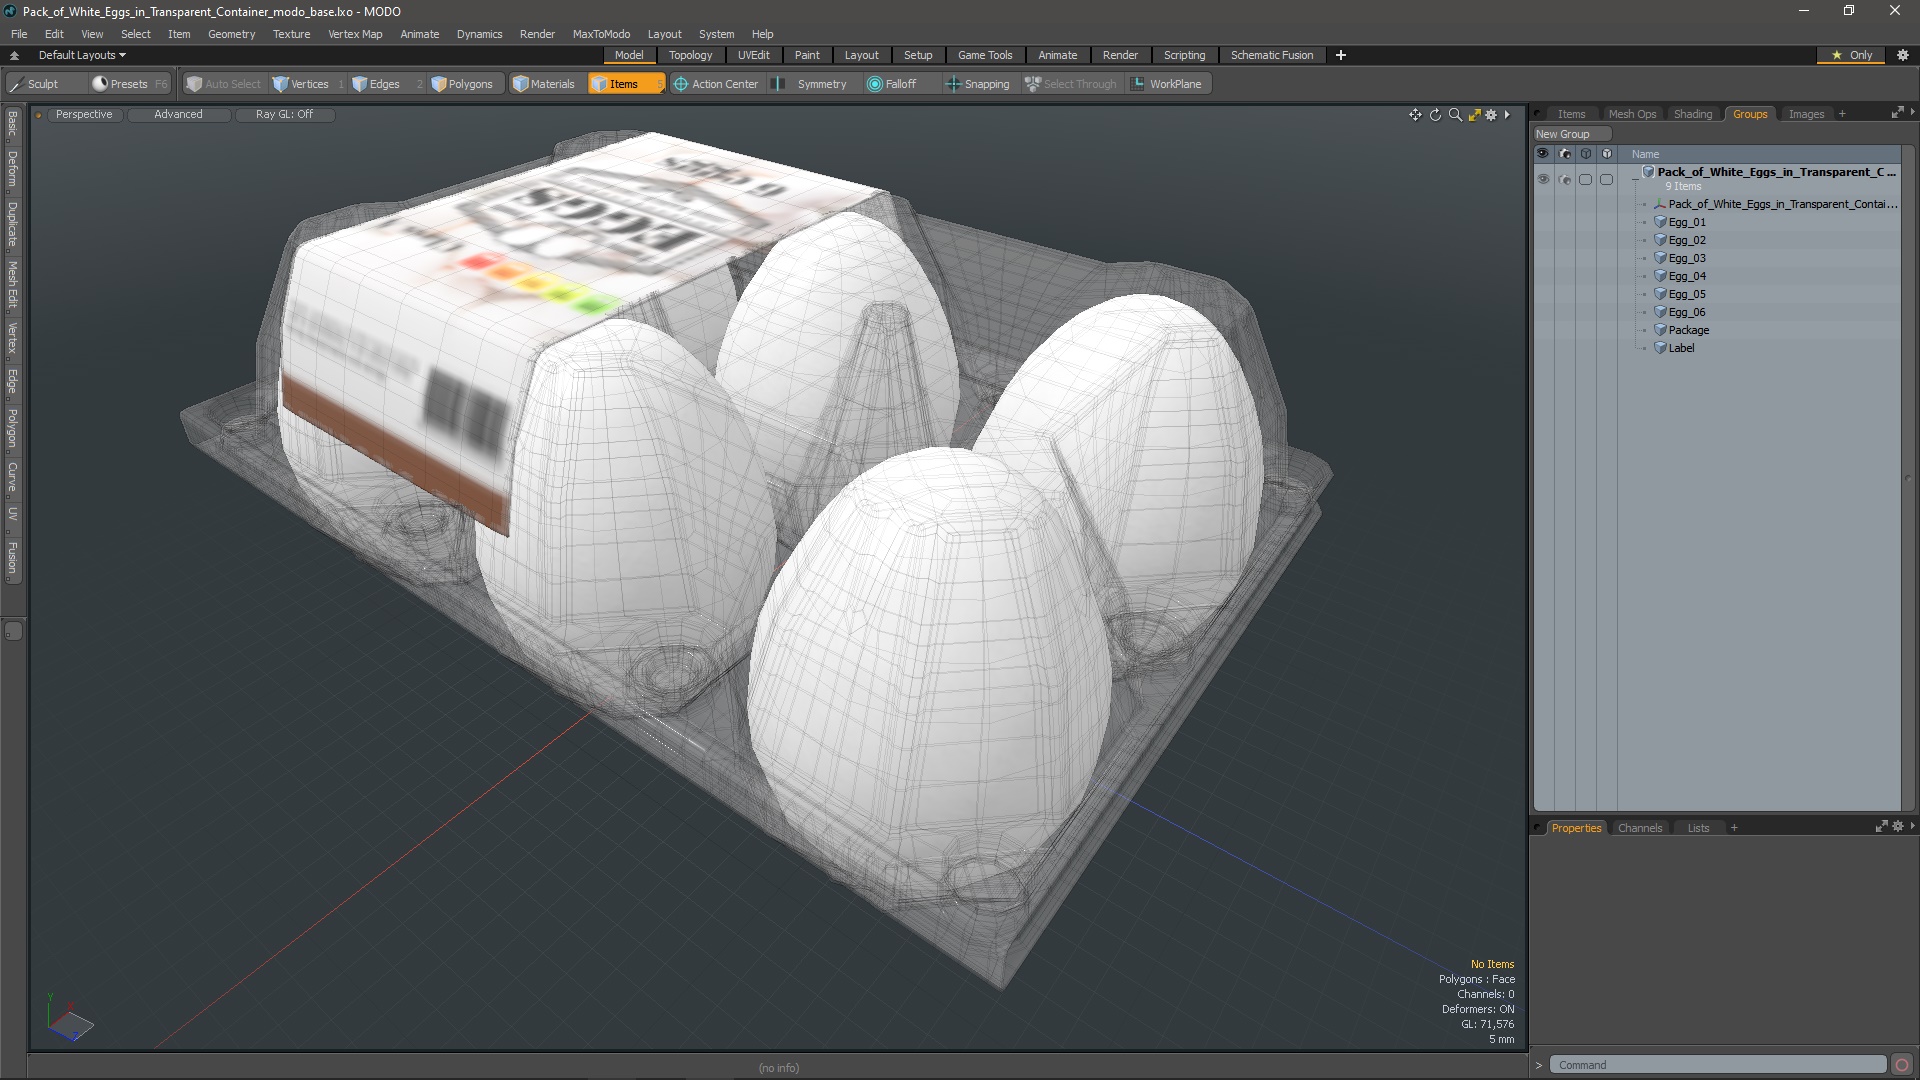
Task: Click the viewport pan (move) icon
Action: (x=1415, y=115)
